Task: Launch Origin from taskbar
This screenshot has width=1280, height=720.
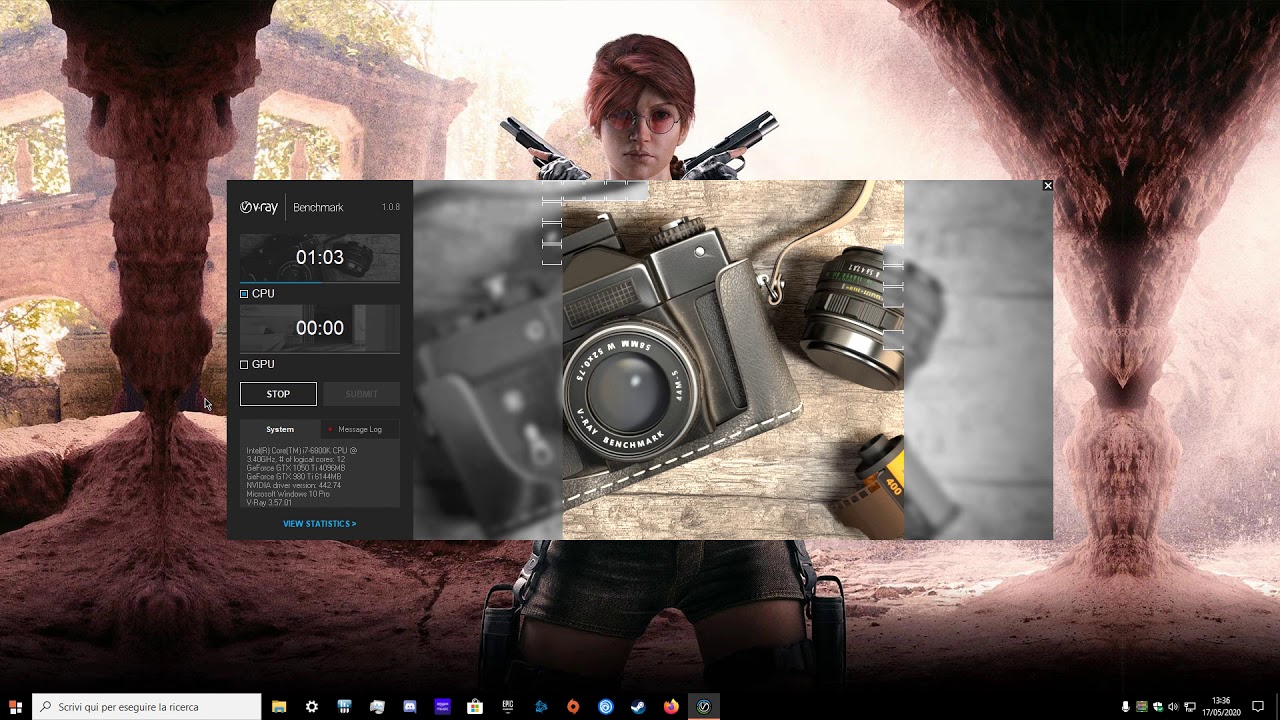Action: [x=573, y=707]
